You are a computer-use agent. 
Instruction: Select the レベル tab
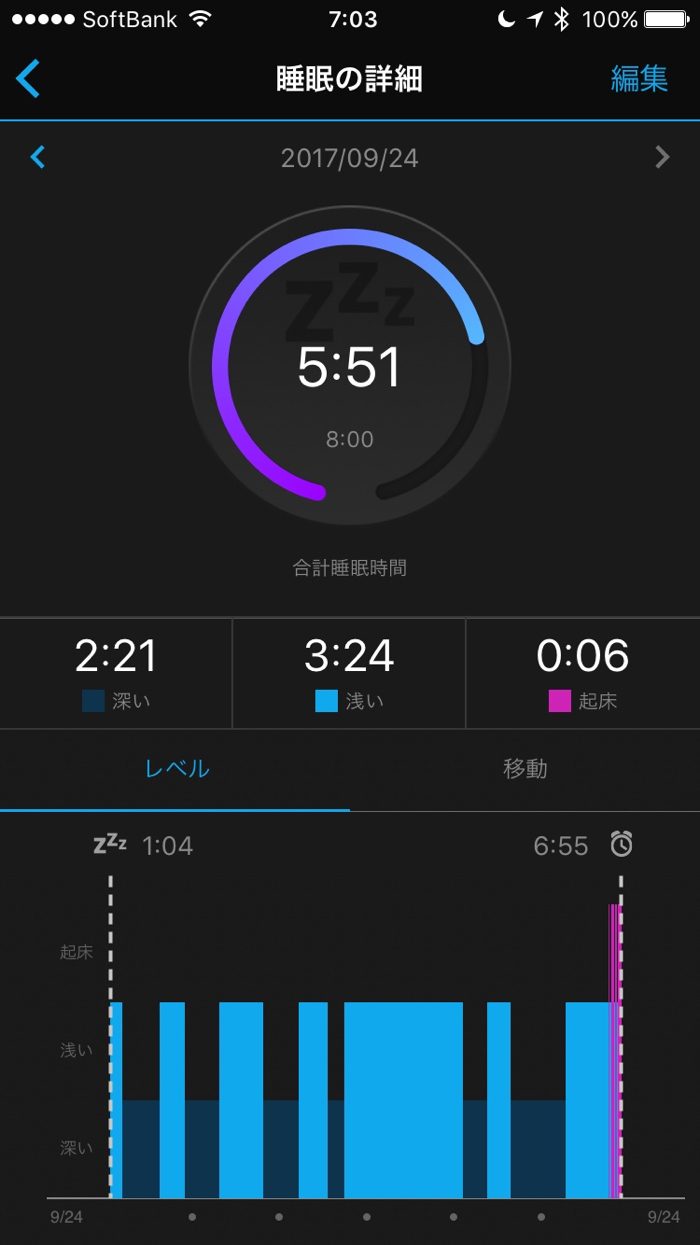pyautogui.click(x=176, y=769)
